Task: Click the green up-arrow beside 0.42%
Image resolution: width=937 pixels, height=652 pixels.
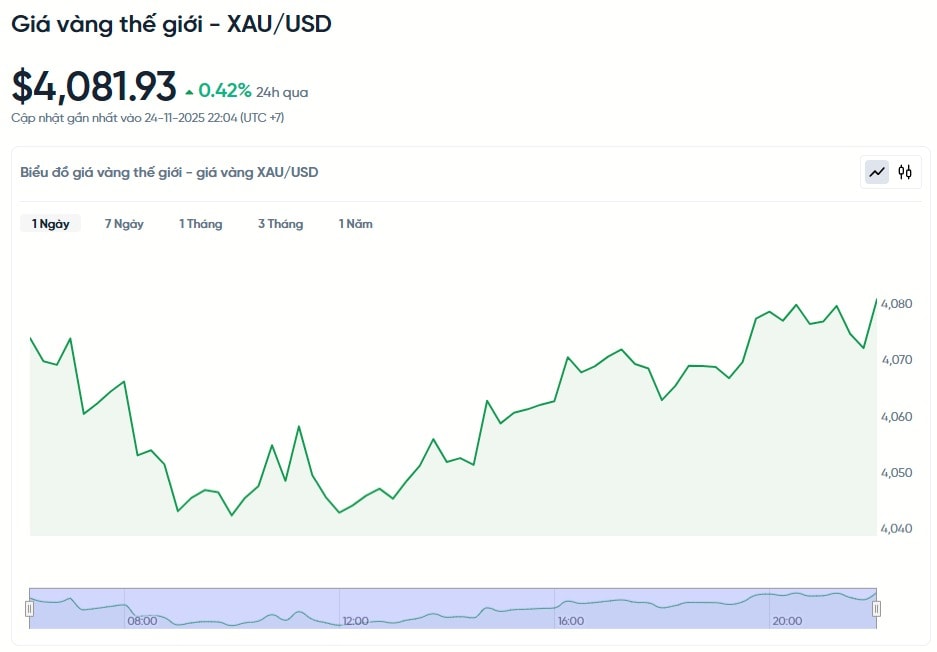Action: [x=189, y=93]
